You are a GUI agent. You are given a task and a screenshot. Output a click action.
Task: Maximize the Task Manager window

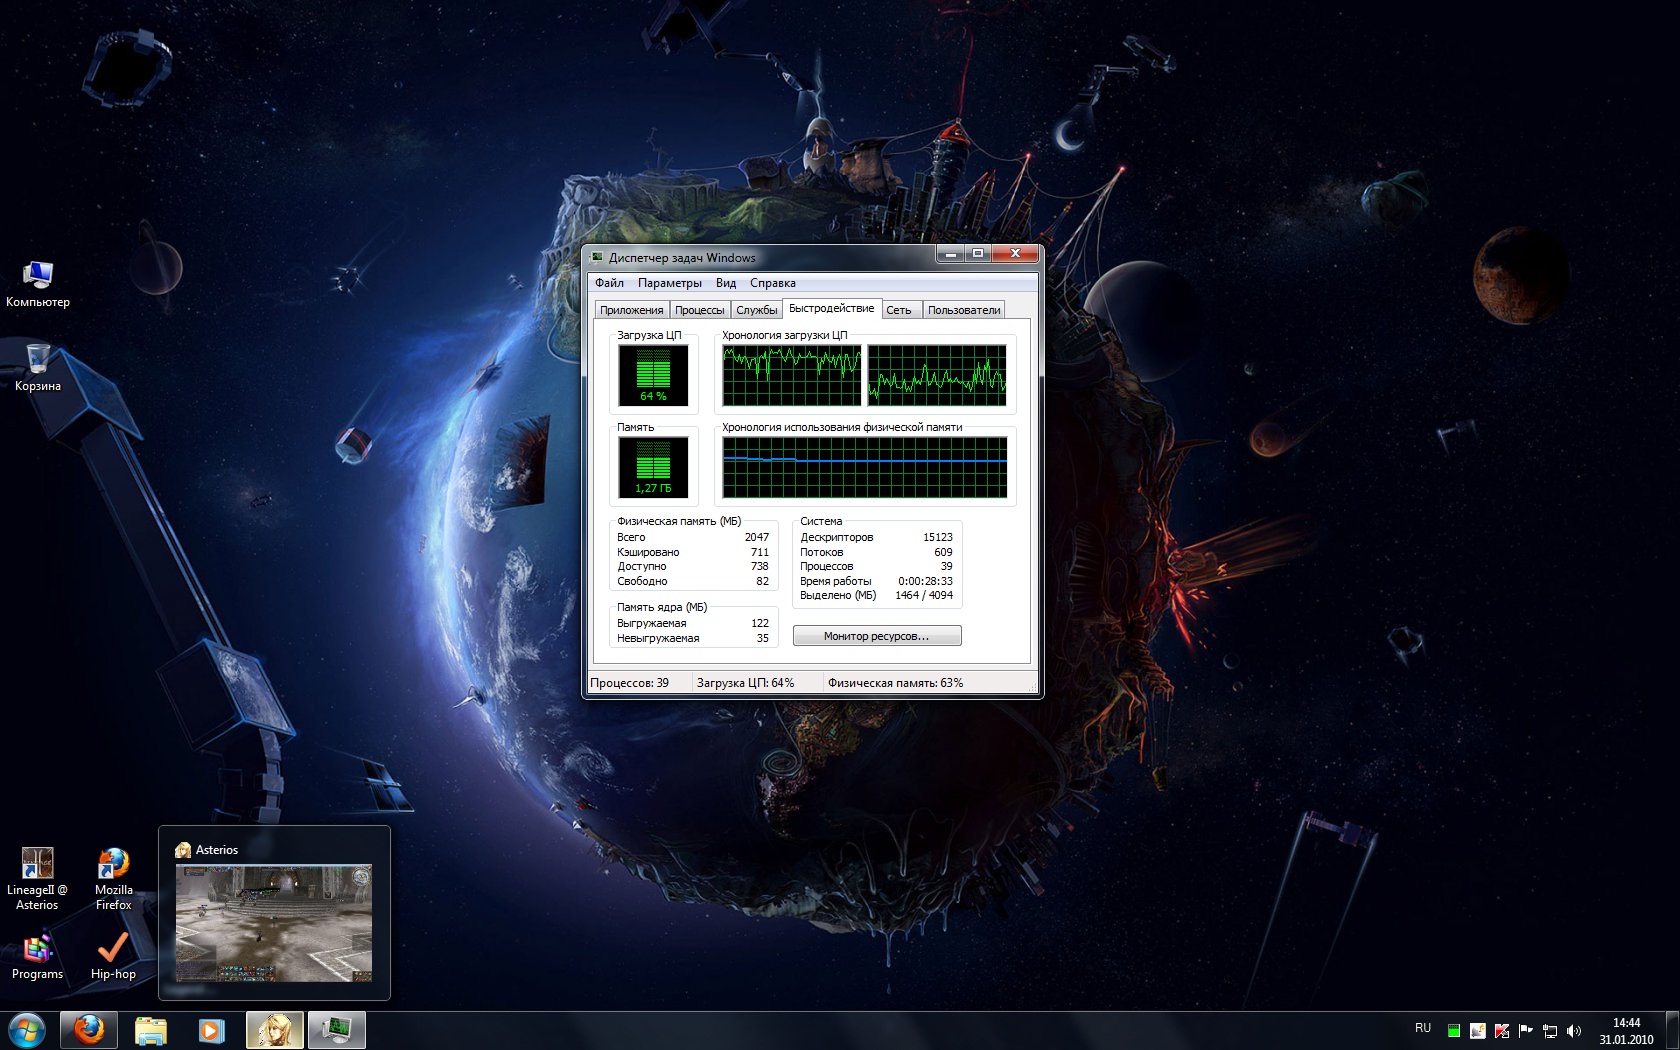[x=978, y=254]
